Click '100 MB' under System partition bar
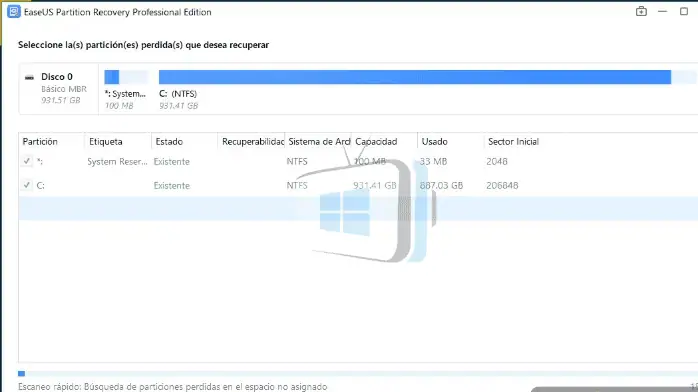The image size is (698, 392). coord(119,105)
